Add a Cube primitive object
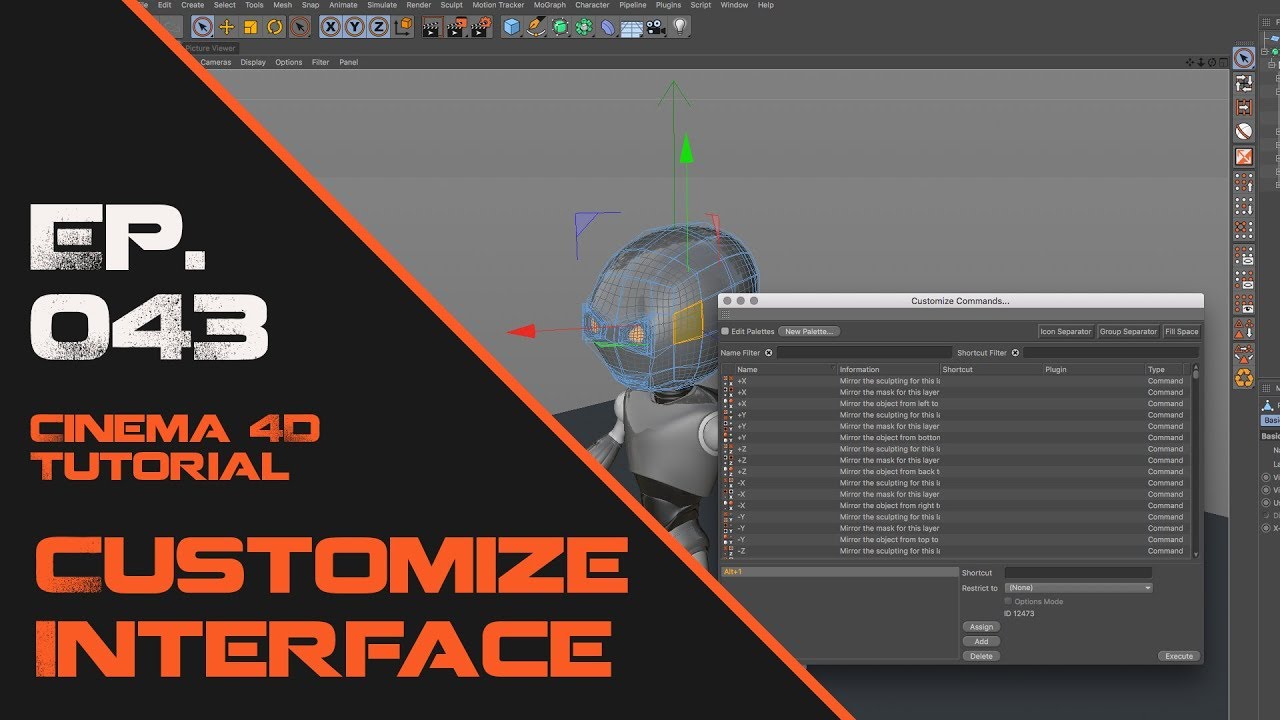 pos(512,27)
